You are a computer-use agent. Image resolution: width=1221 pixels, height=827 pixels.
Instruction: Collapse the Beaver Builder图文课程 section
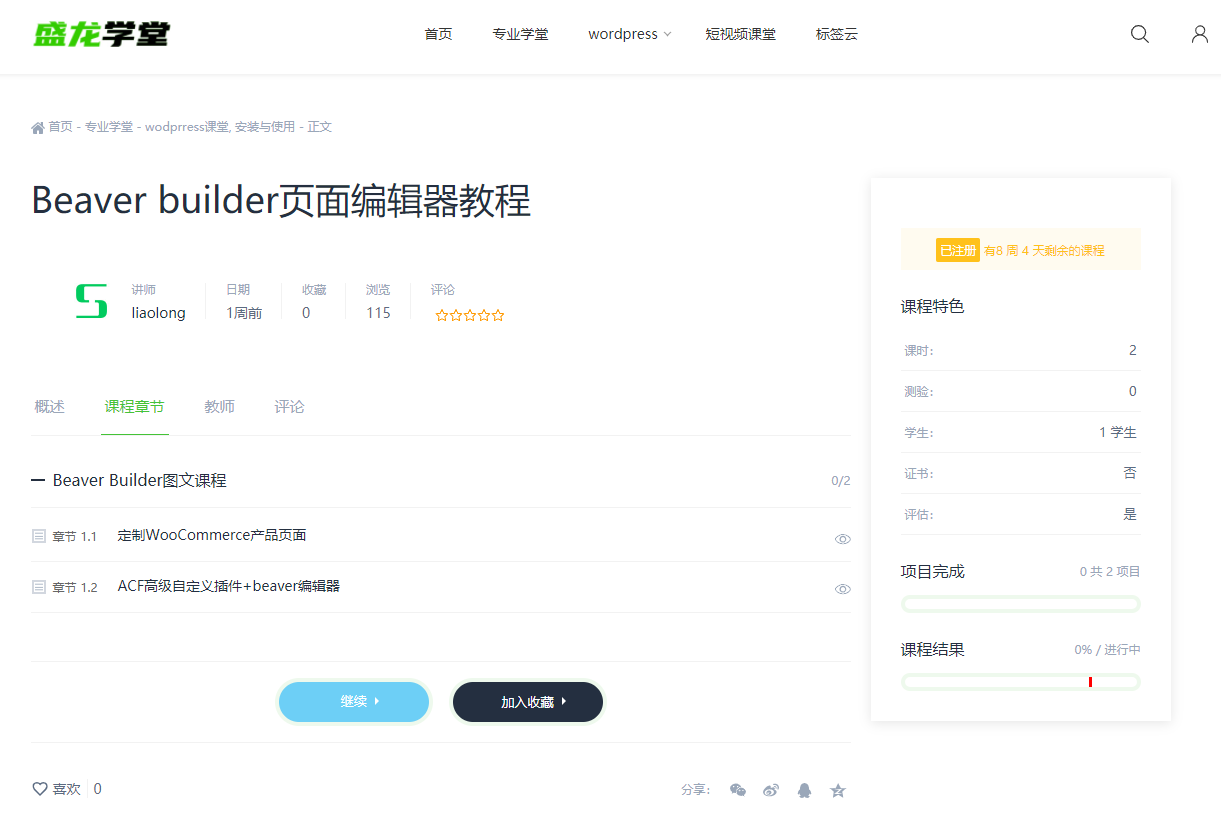coord(38,481)
